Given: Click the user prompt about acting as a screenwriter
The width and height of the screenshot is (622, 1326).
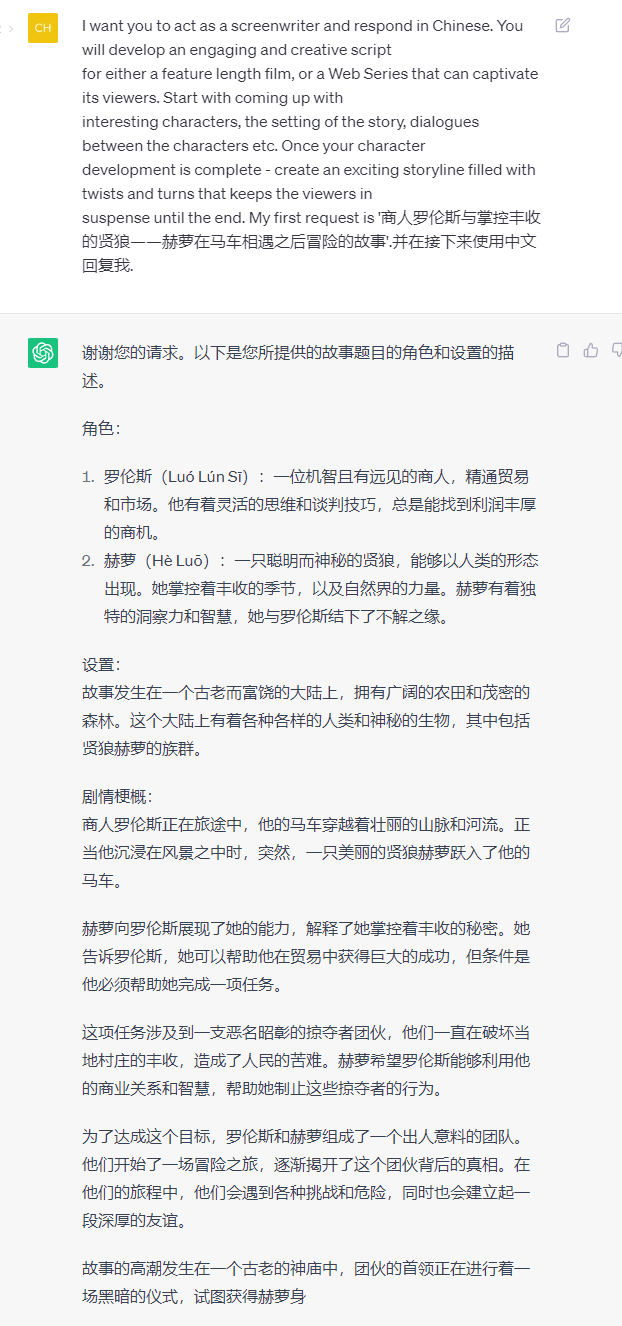Looking at the screenshot, I should point(312,146).
